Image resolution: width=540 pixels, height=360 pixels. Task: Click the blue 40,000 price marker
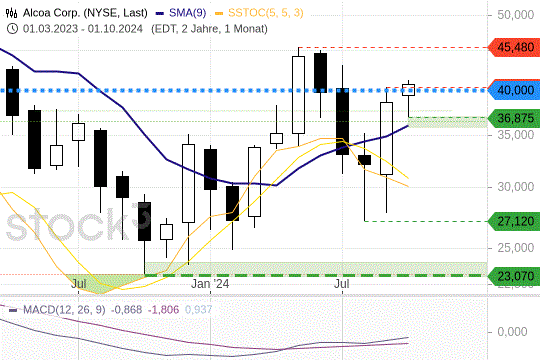(x=515, y=90)
